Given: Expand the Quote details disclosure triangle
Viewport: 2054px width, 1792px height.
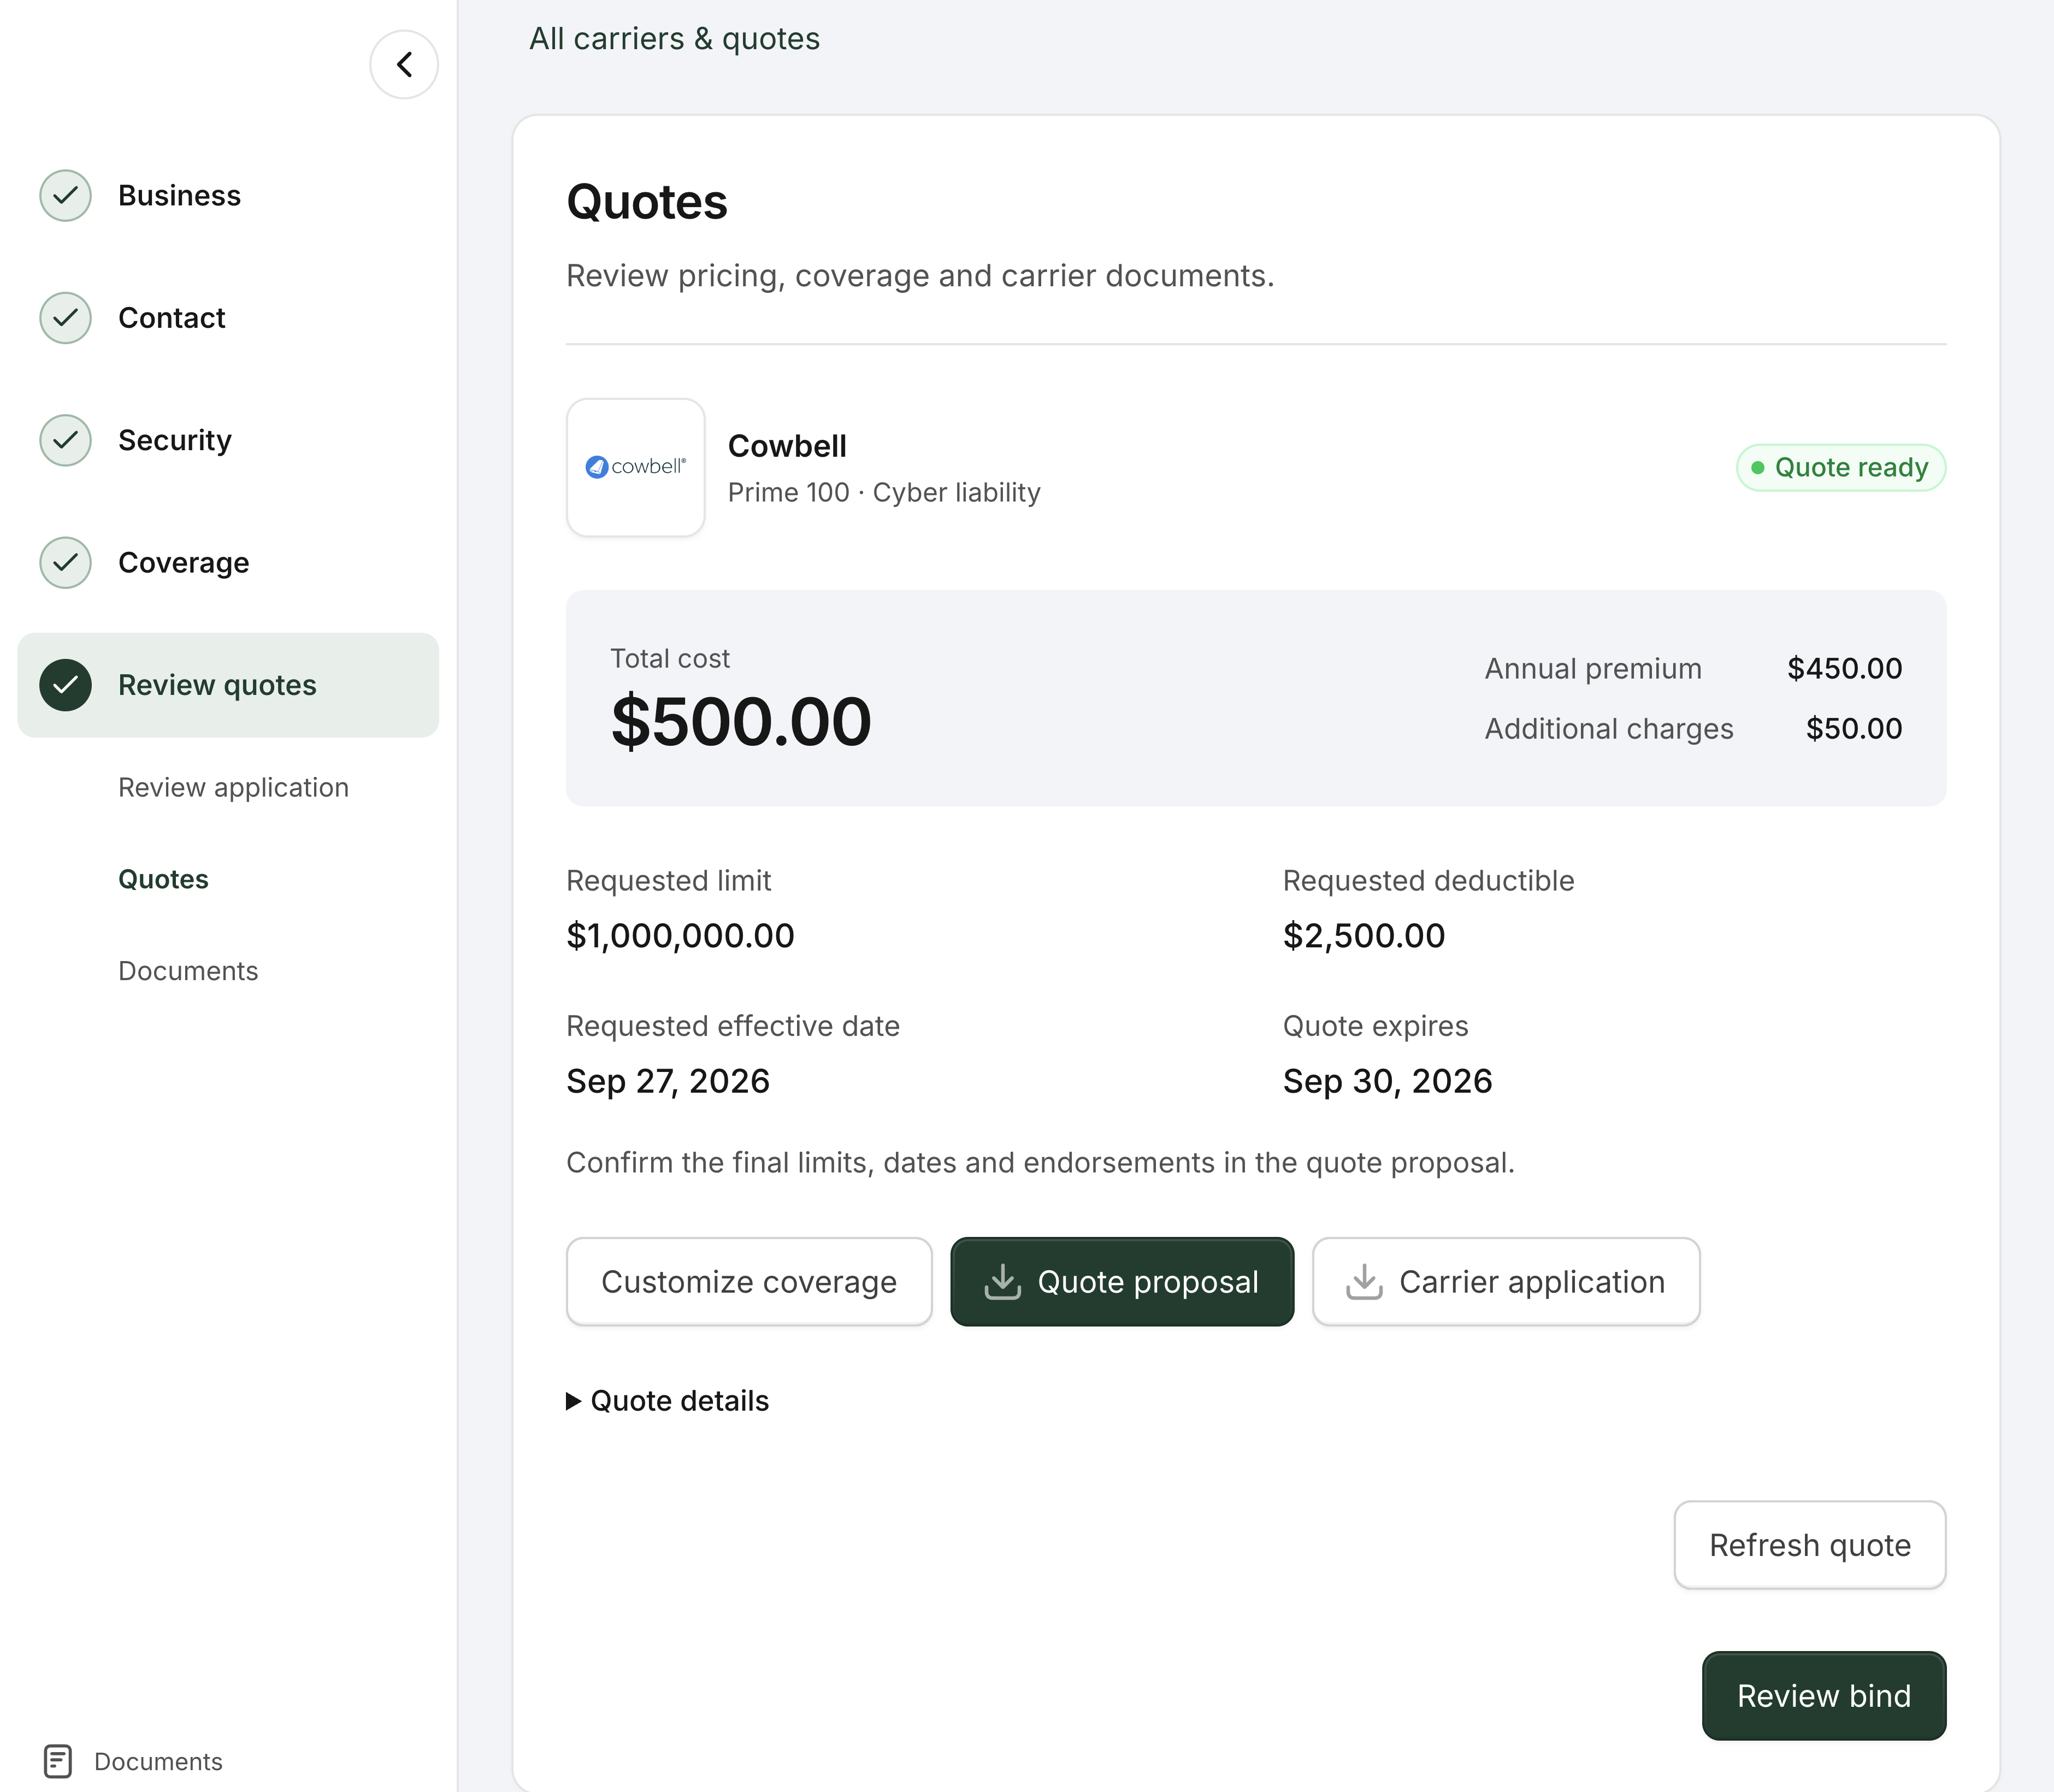Looking at the screenshot, I should pos(573,1401).
